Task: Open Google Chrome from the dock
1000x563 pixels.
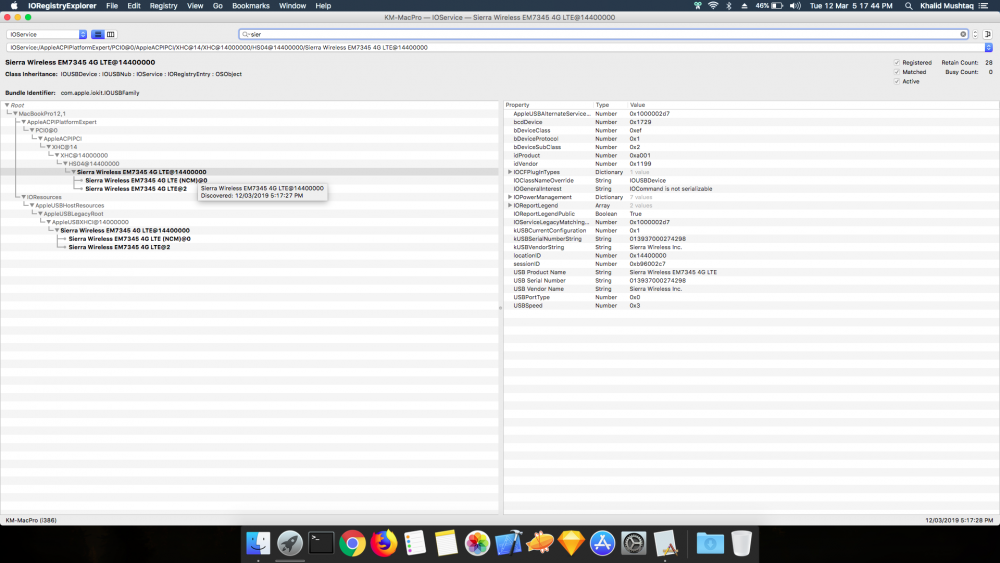Action: click(352, 543)
